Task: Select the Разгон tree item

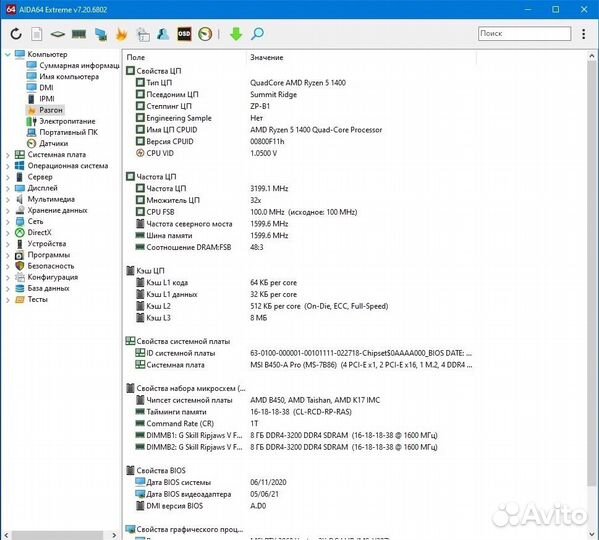Action: [45, 110]
